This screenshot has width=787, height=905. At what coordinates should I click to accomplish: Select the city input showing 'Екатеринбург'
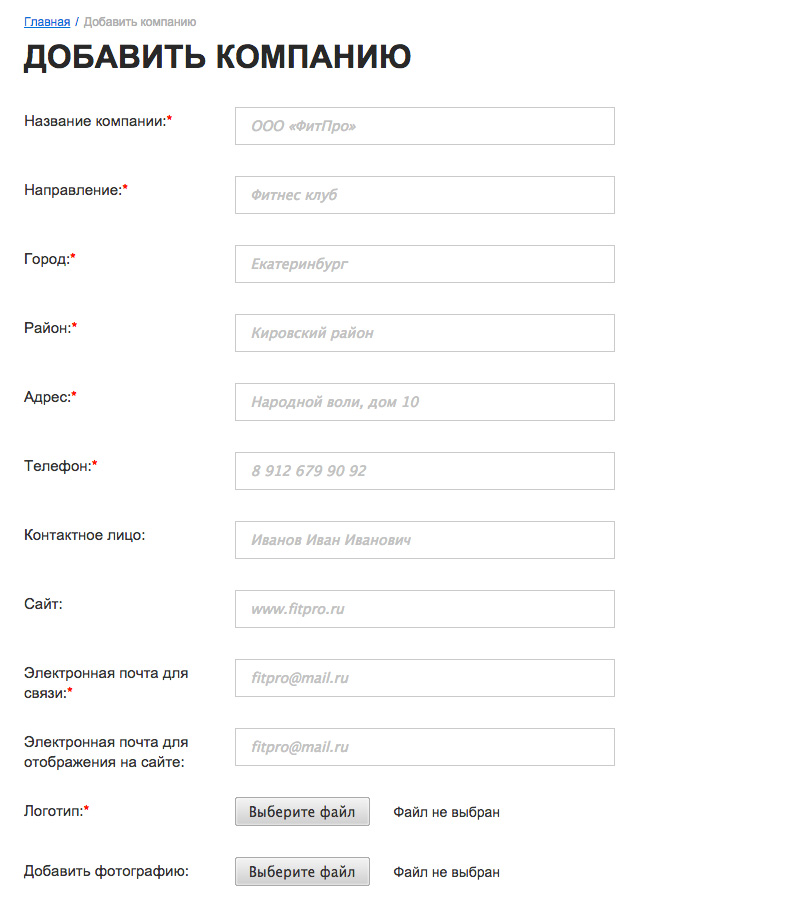(x=424, y=264)
